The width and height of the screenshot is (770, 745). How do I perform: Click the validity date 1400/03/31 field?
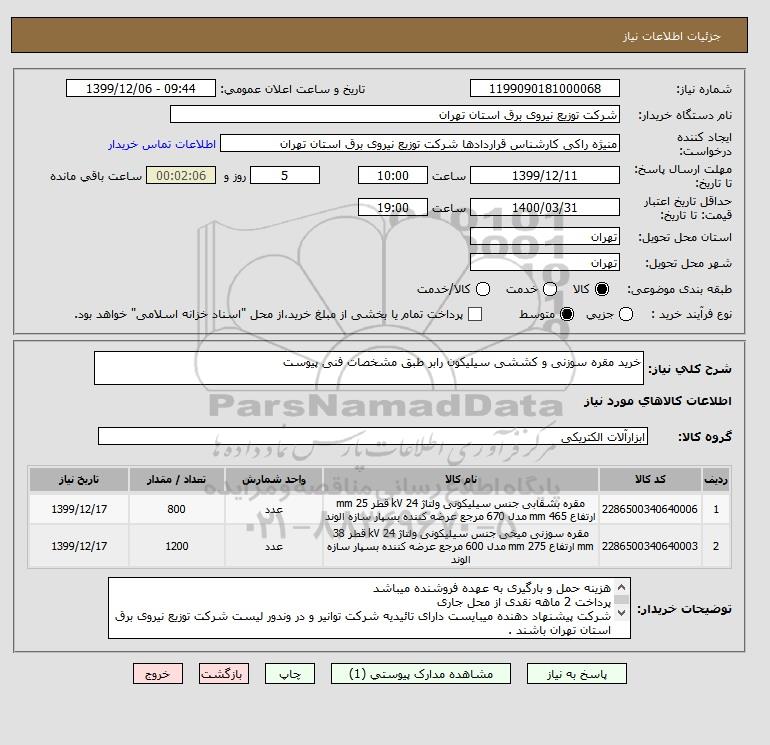(x=545, y=207)
